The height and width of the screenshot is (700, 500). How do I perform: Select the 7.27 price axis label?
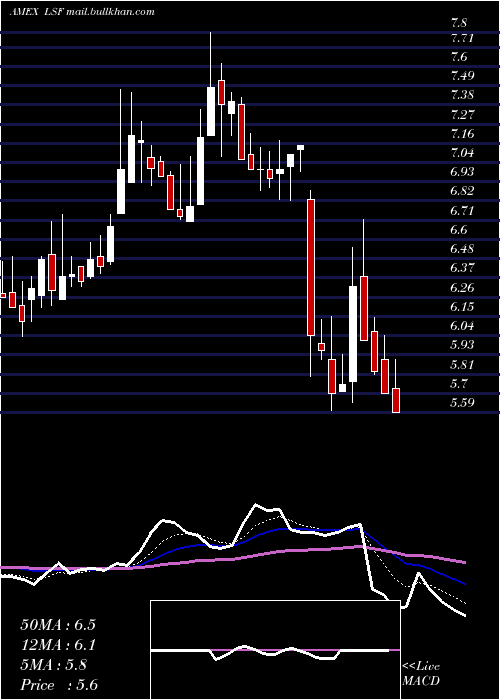[x=463, y=115]
